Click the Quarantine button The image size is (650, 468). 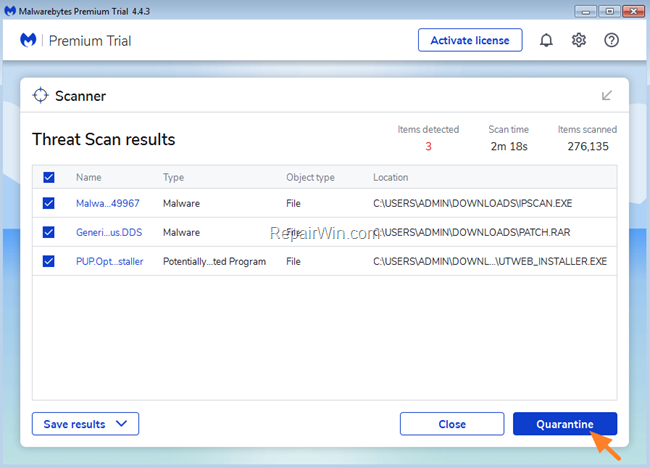pyautogui.click(x=565, y=424)
